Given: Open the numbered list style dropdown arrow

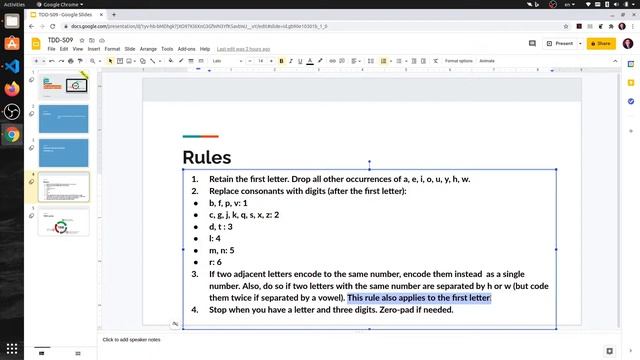Looking at the screenshot, I should coord(391,61).
